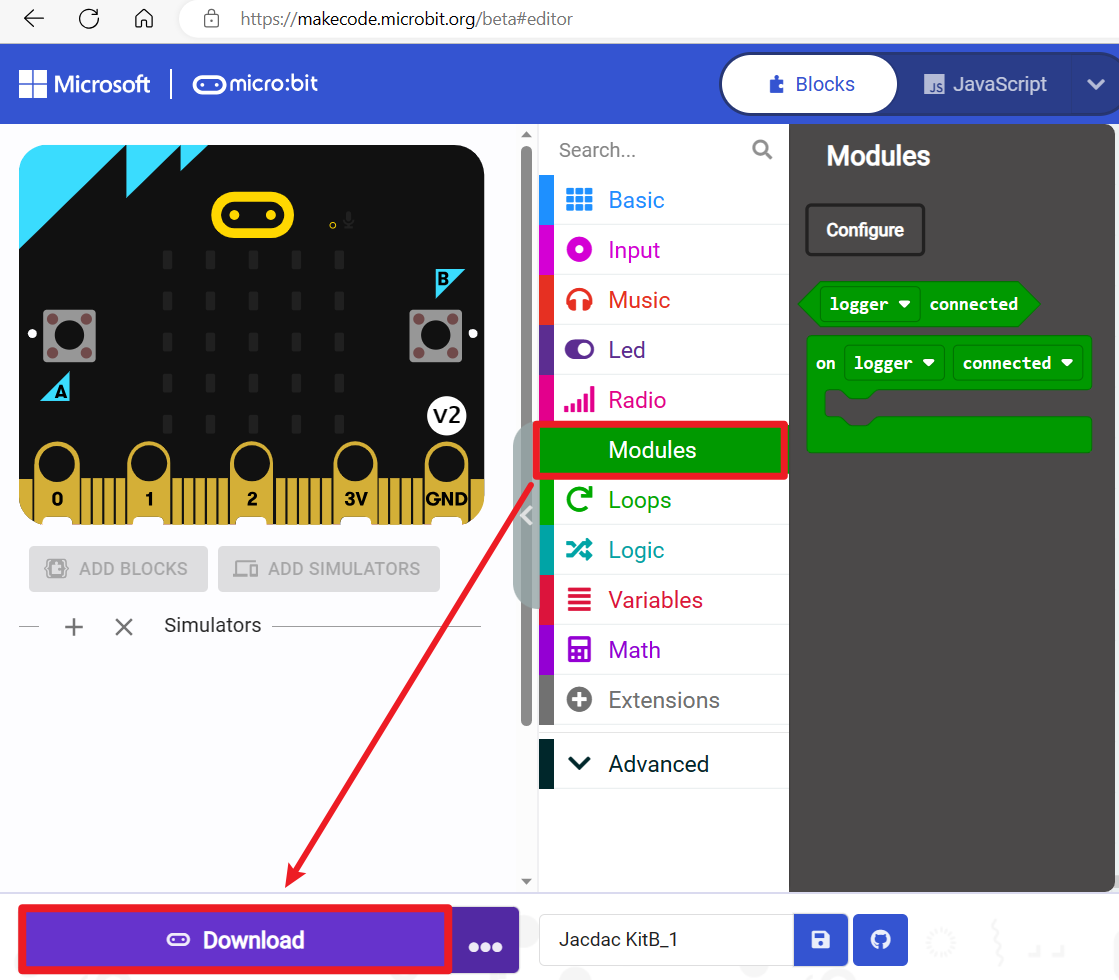Open the more download options ellipsis
Image resolution: width=1119 pixels, height=980 pixels.
[485, 942]
